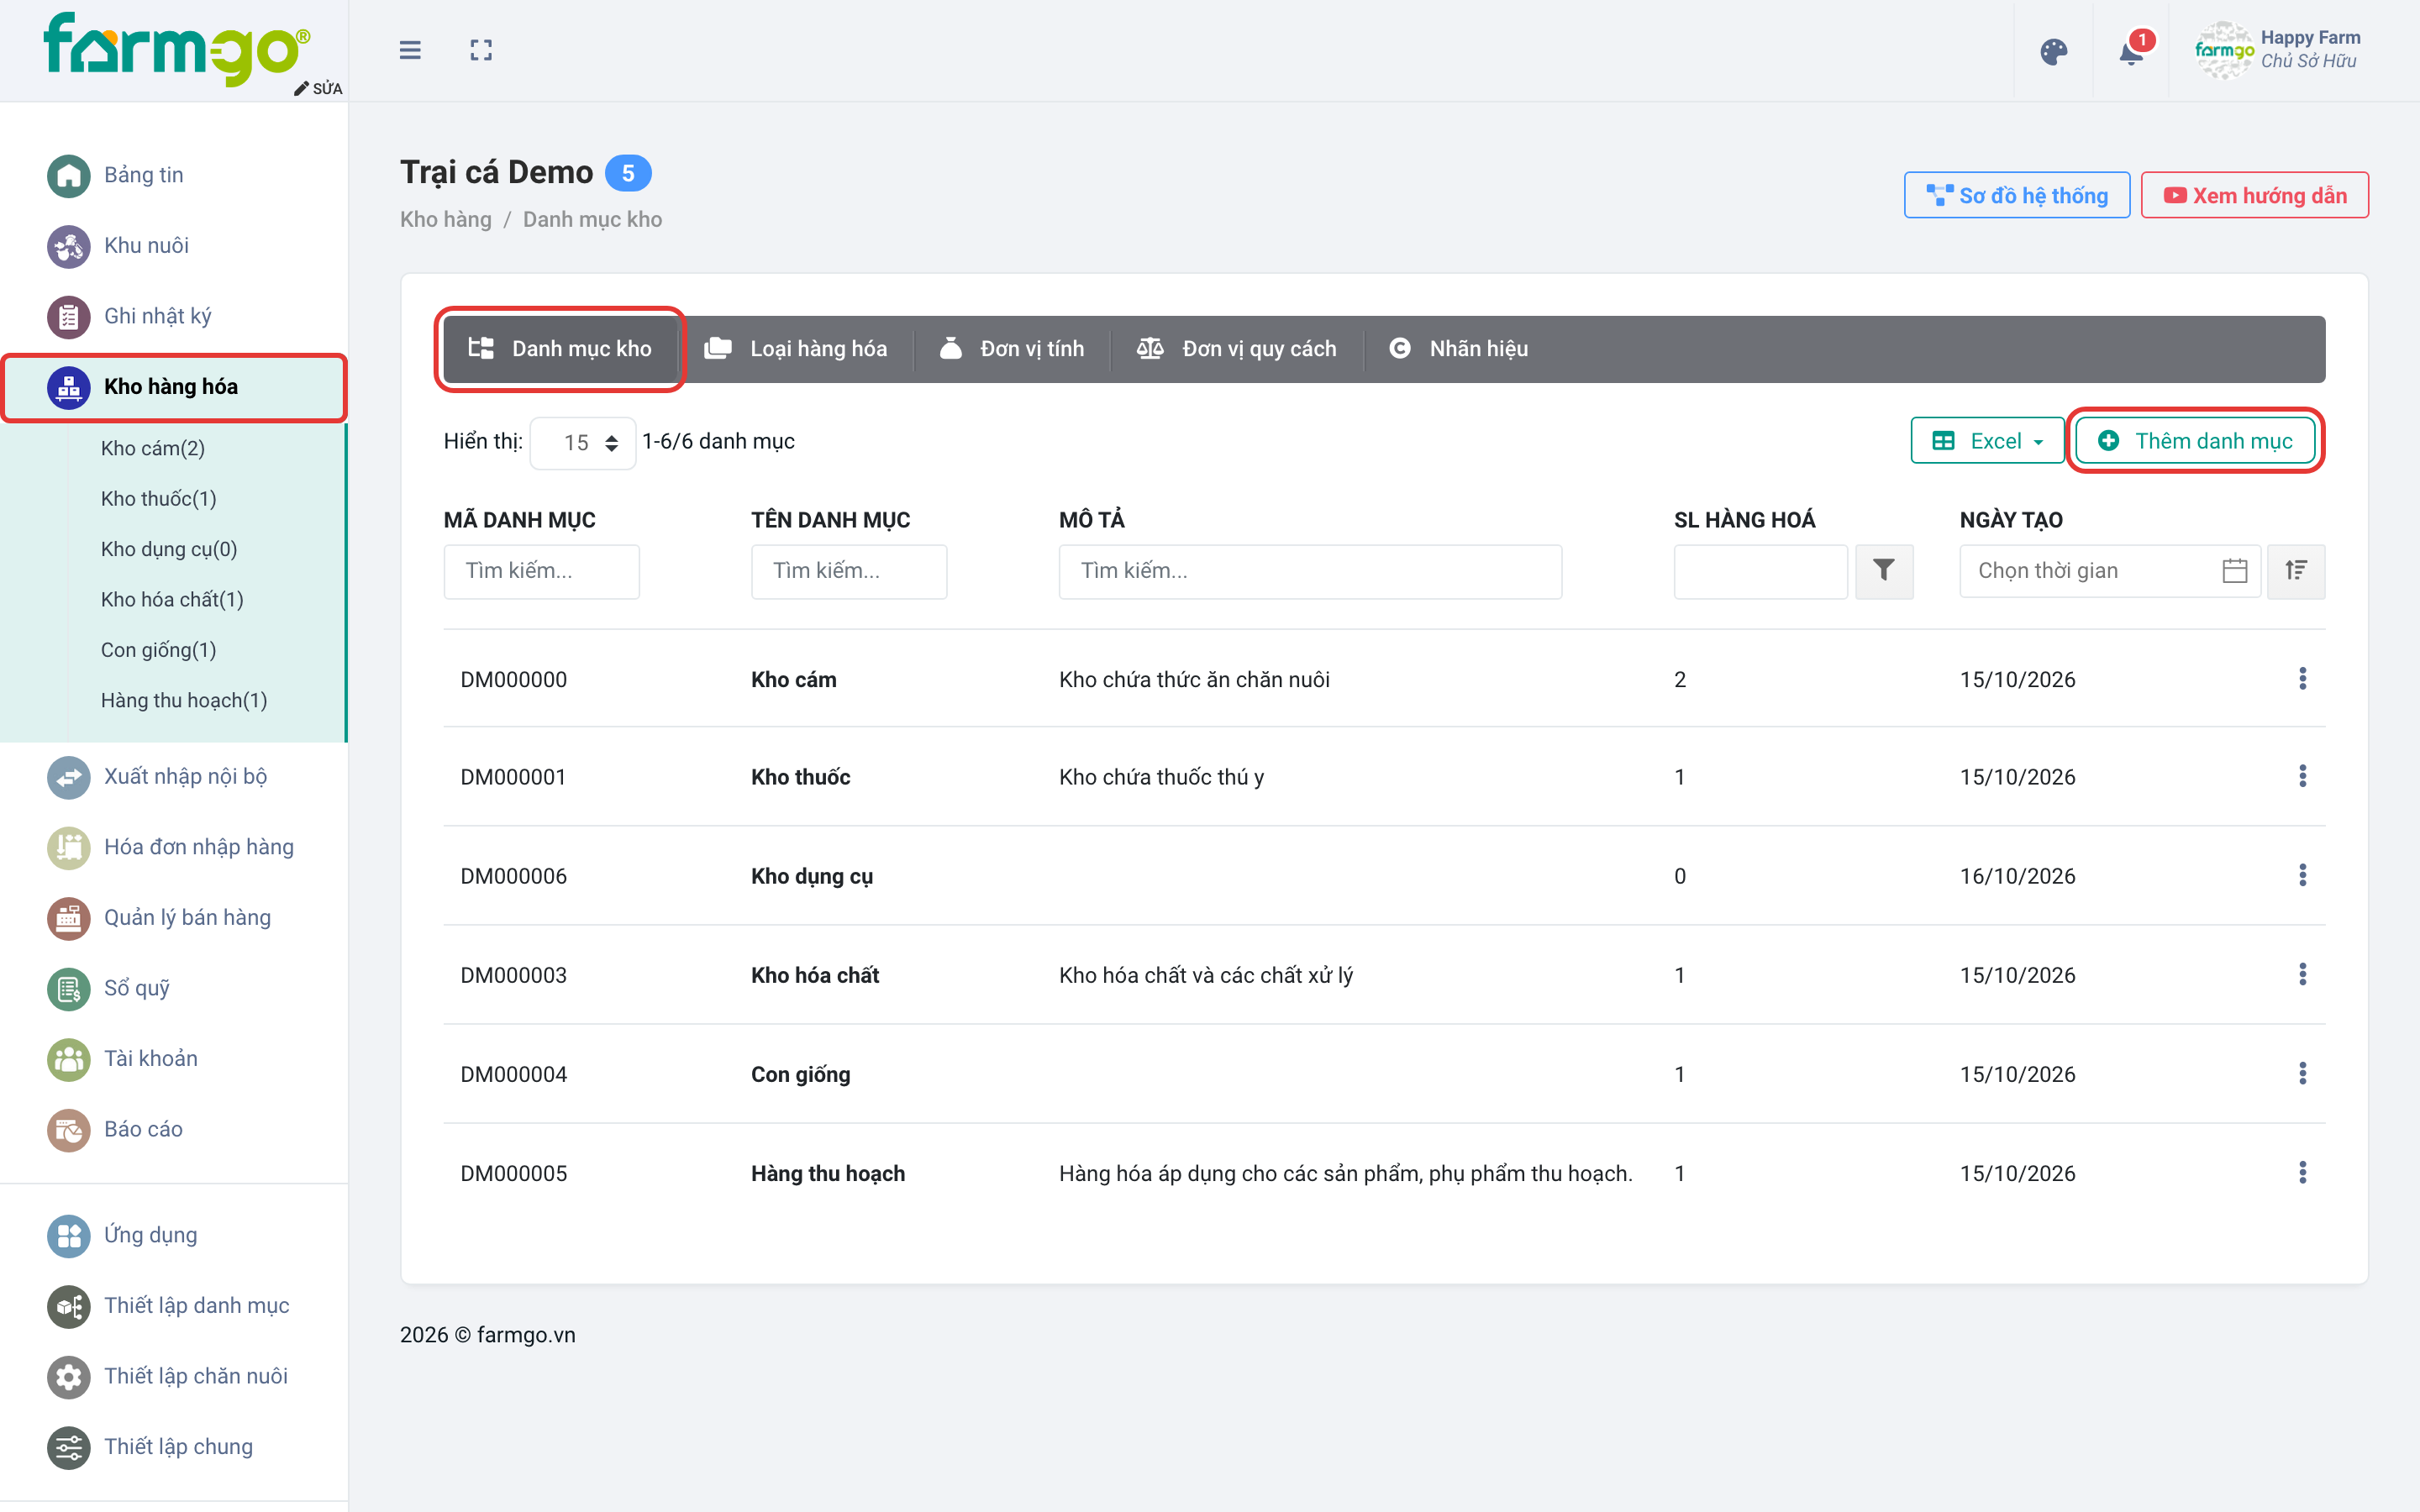Open the Hiển thị 15 rows dropdown
The width and height of the screenshot is (2420, 1512).
(x=583, y=442)
